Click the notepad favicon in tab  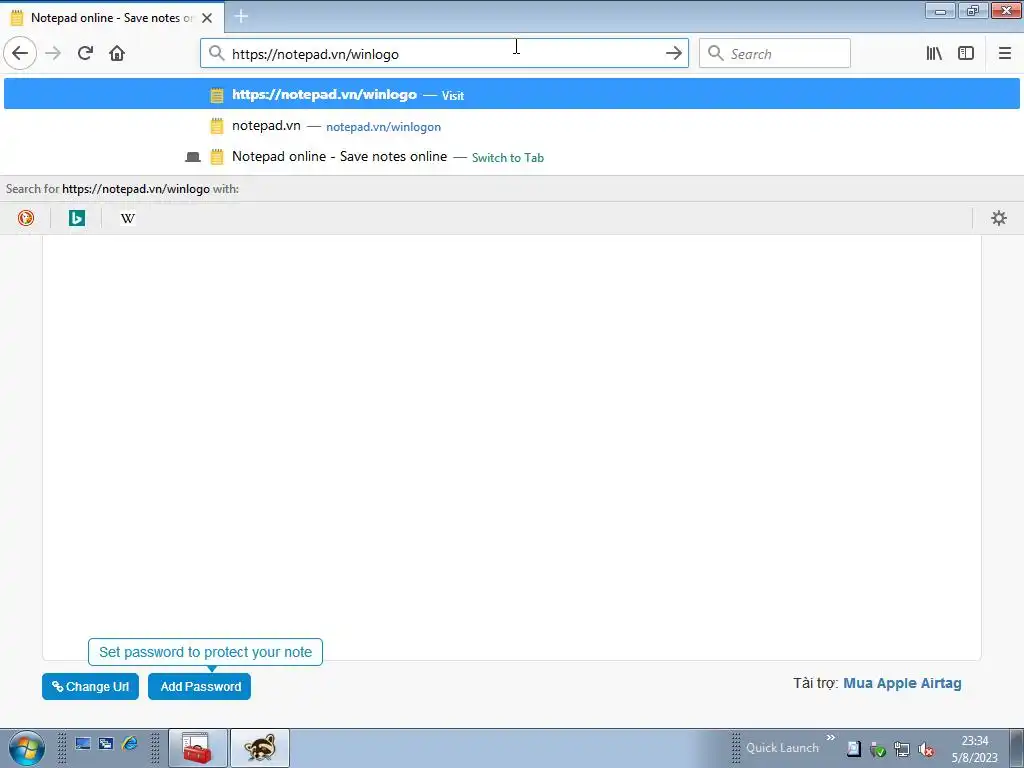pos(17,18)
